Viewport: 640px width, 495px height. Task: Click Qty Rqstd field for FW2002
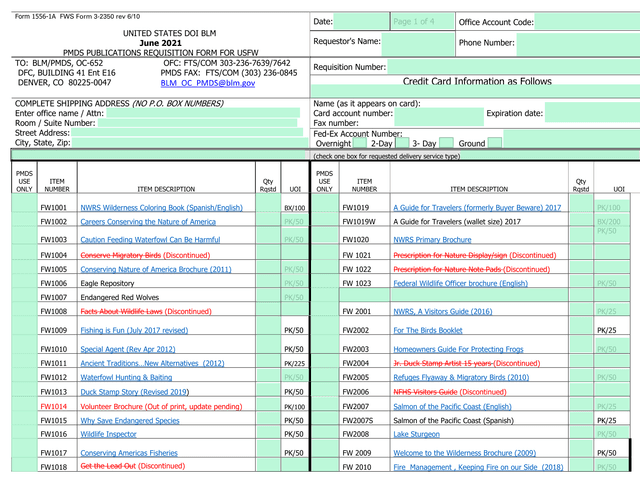[x=581, y=326]
